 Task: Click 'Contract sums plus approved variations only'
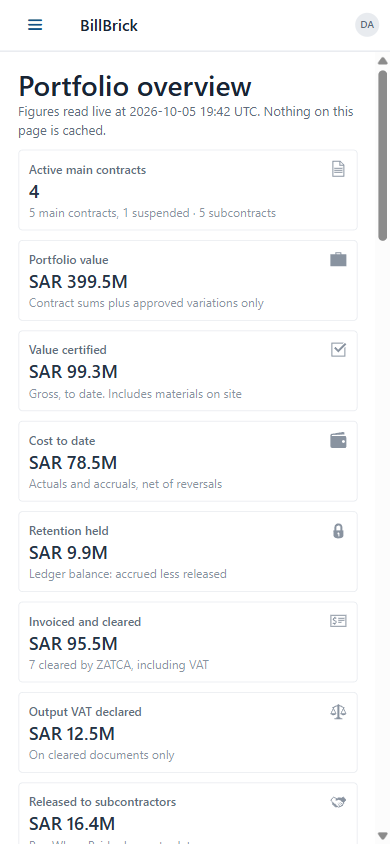146,303
